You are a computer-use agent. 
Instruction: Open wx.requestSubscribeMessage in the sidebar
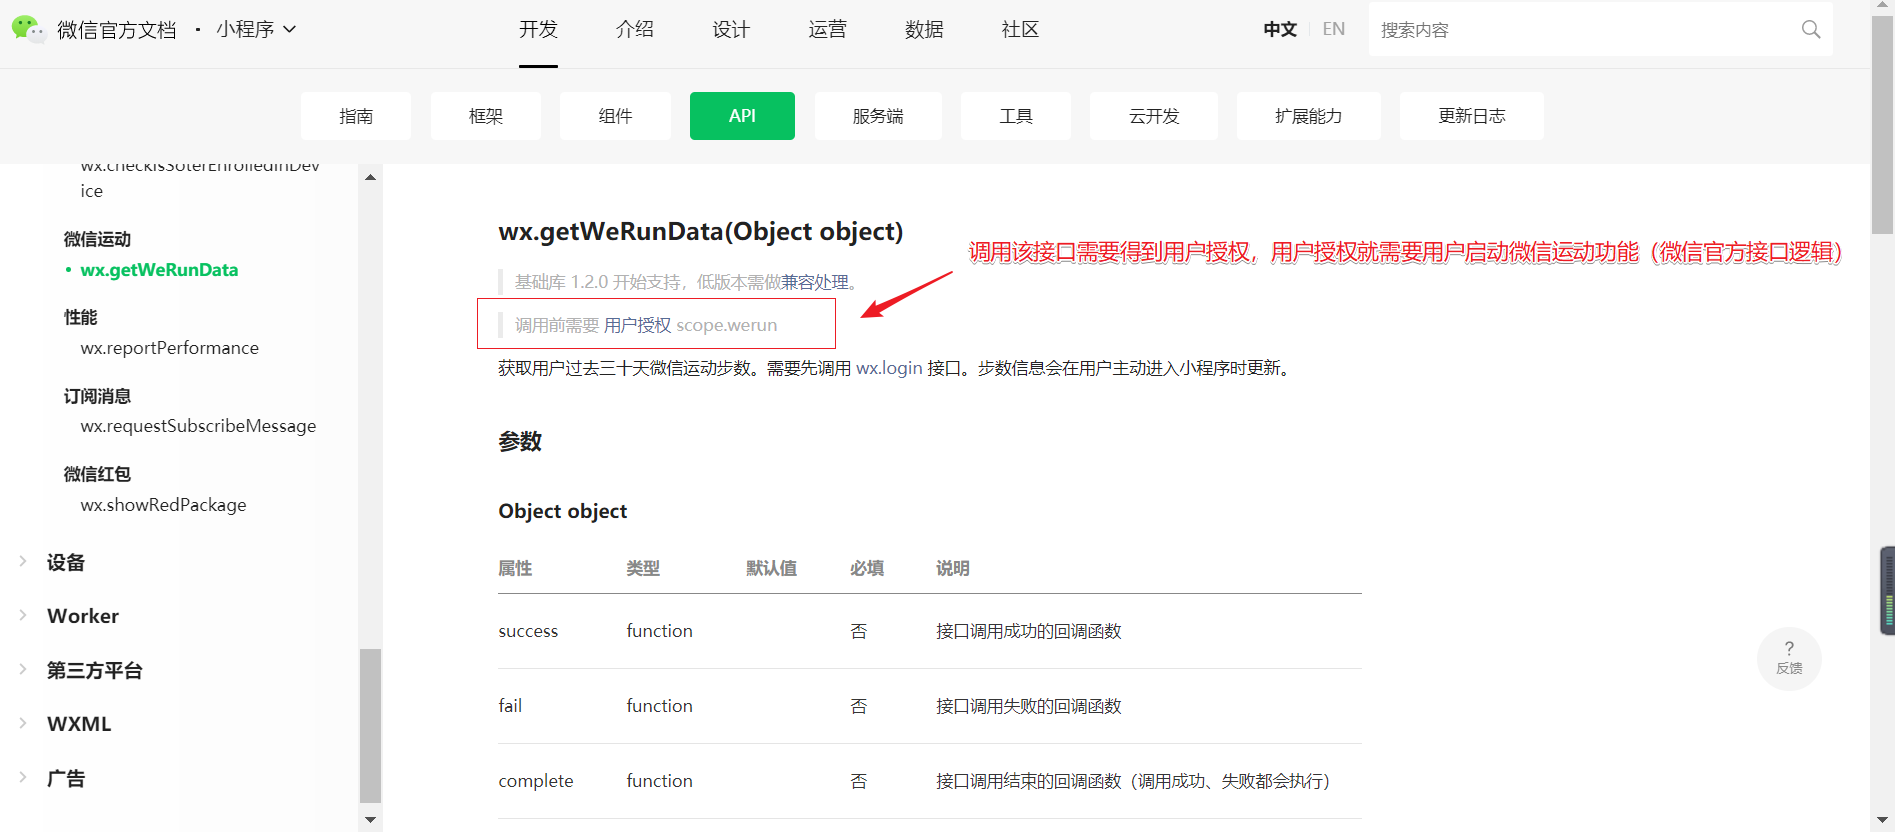[198, 426]
